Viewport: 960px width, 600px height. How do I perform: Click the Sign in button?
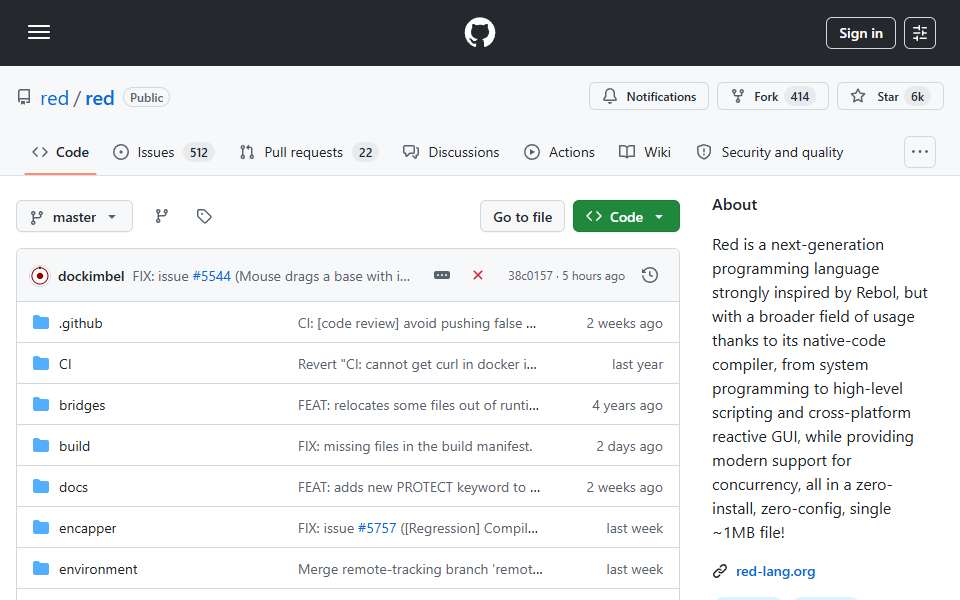[x=860, y=33]
